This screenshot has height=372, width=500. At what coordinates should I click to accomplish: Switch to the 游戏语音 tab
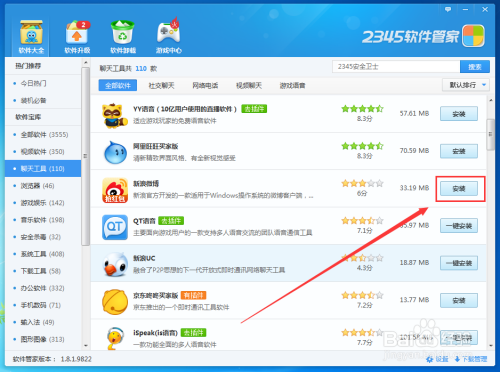[292, 86]
